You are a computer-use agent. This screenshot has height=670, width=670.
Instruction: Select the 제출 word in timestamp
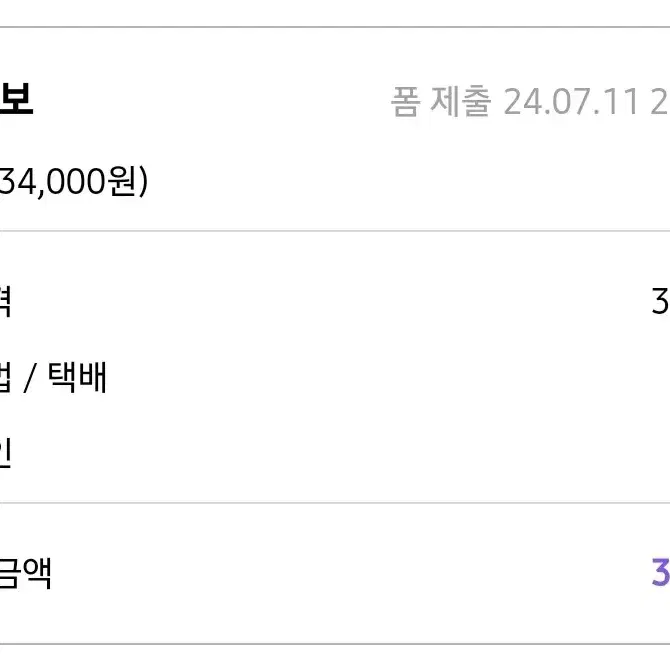pos(461,102)
